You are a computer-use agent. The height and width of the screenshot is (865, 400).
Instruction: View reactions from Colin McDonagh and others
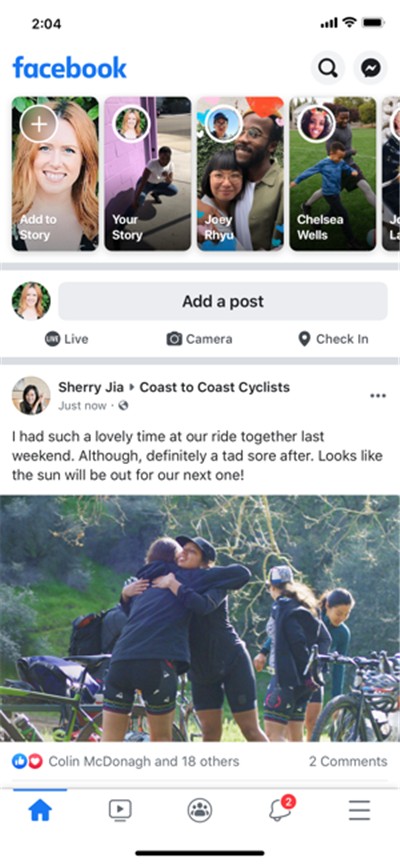point(126,761)
